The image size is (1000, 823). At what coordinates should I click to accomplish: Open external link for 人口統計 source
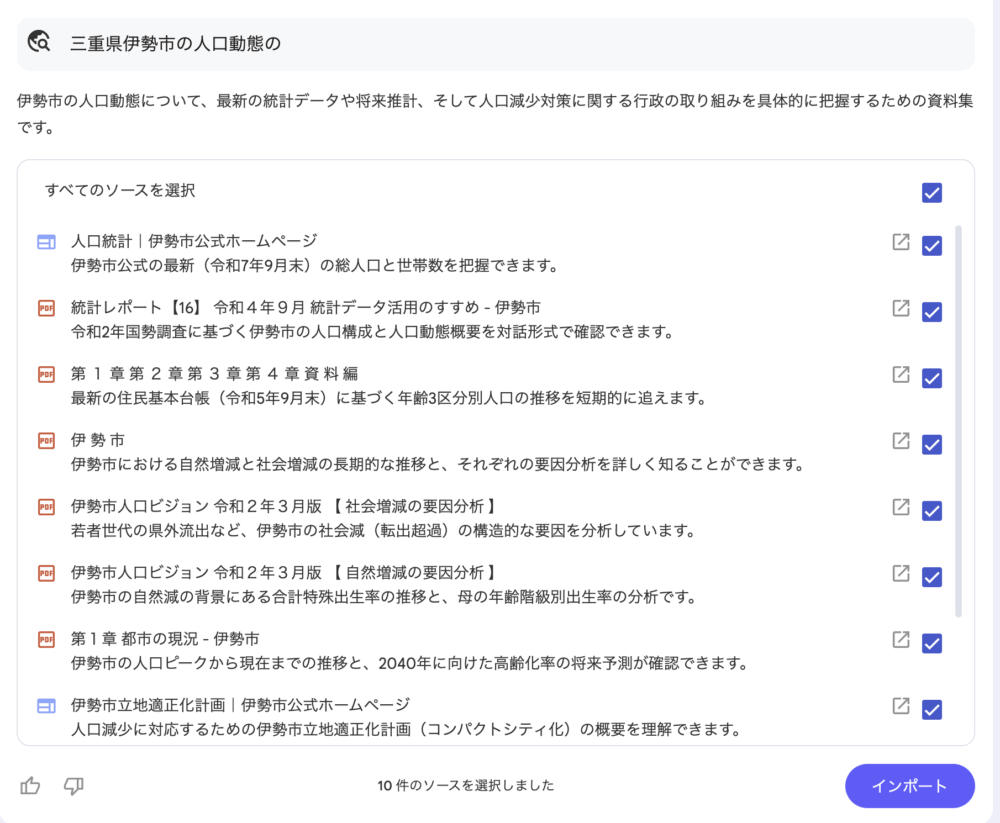(901, 242)
